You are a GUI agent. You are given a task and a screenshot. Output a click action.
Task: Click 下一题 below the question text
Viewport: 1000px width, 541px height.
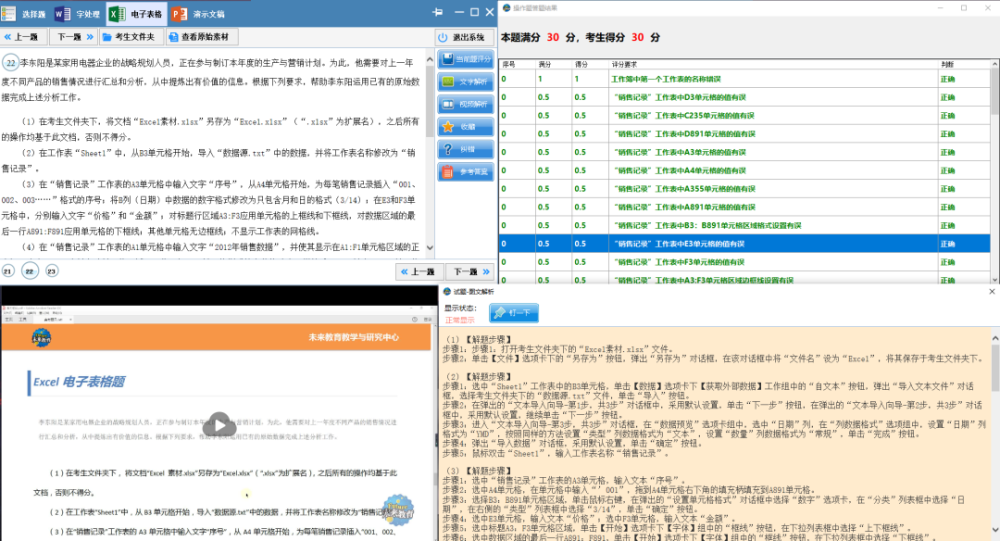470,272
